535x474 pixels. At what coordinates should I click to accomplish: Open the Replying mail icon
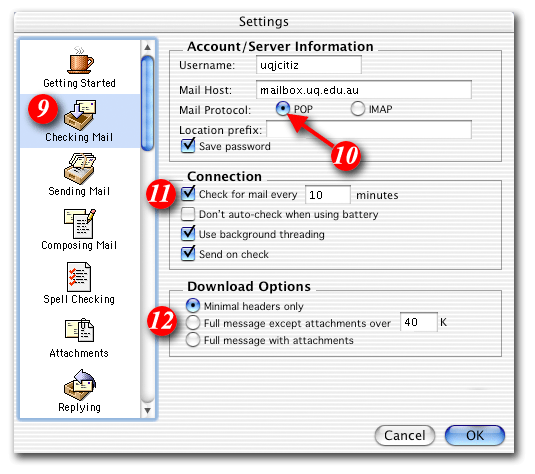click(80, 385)
